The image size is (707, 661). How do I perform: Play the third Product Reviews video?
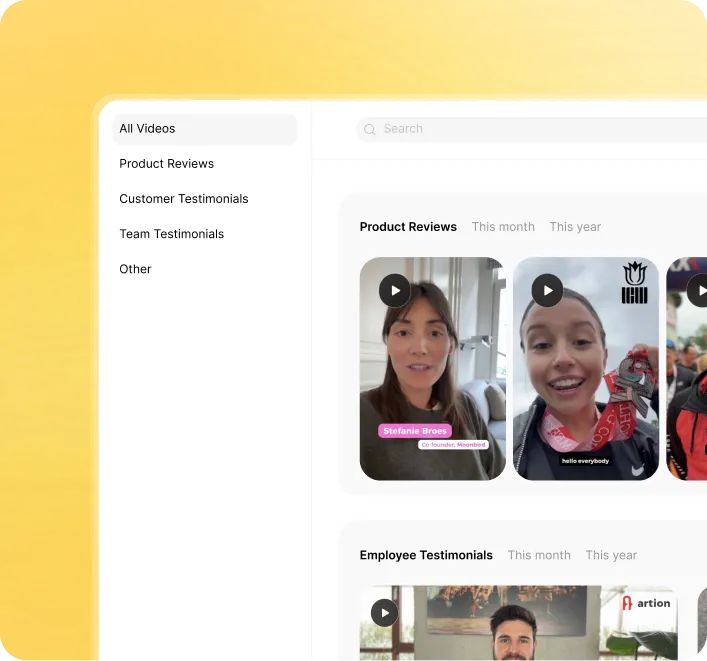point(698,290)
